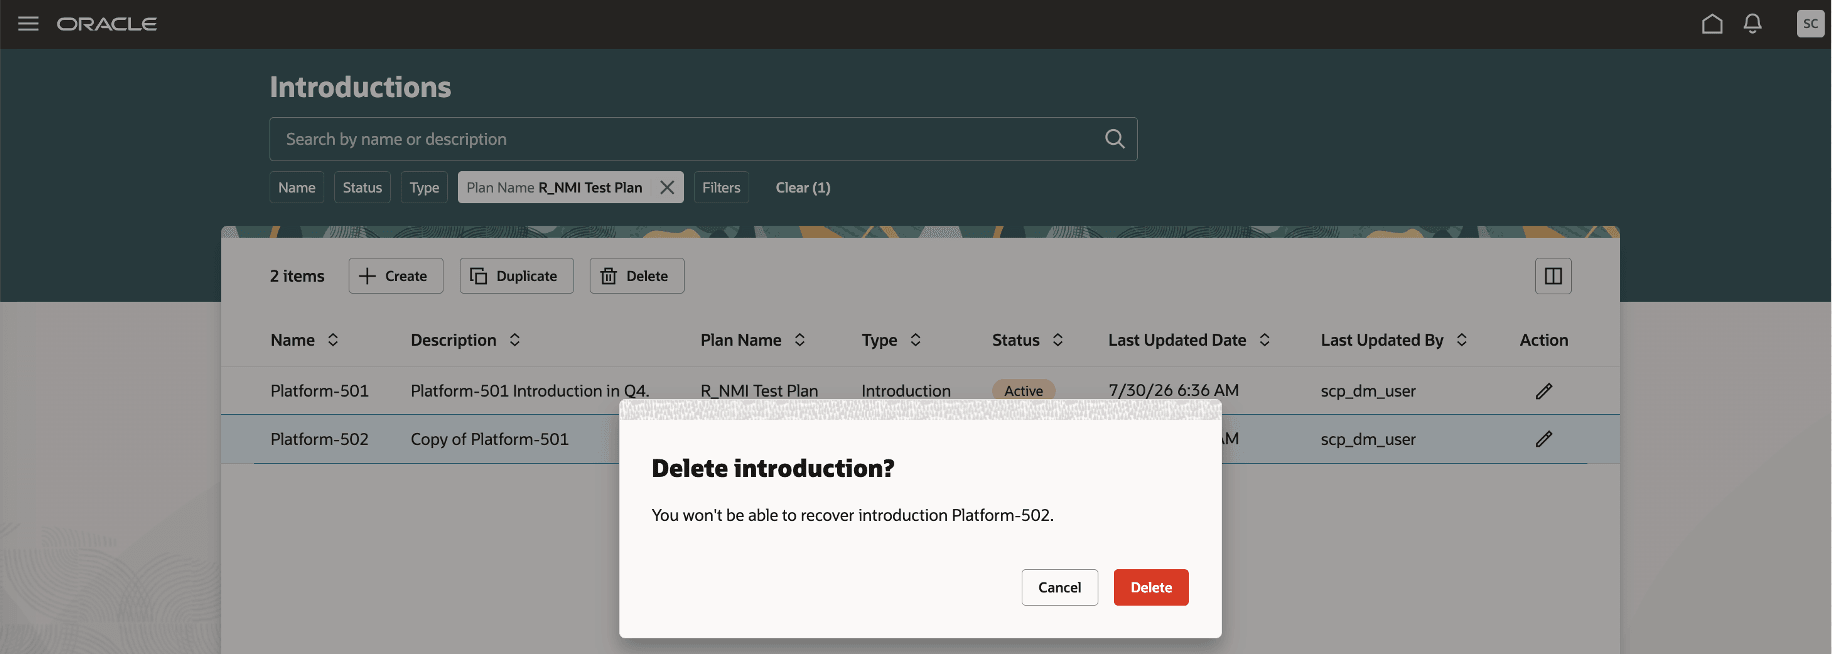Open the Status filter chip
This screenshot has width=1832, height=654.
(x=362, y=187)
